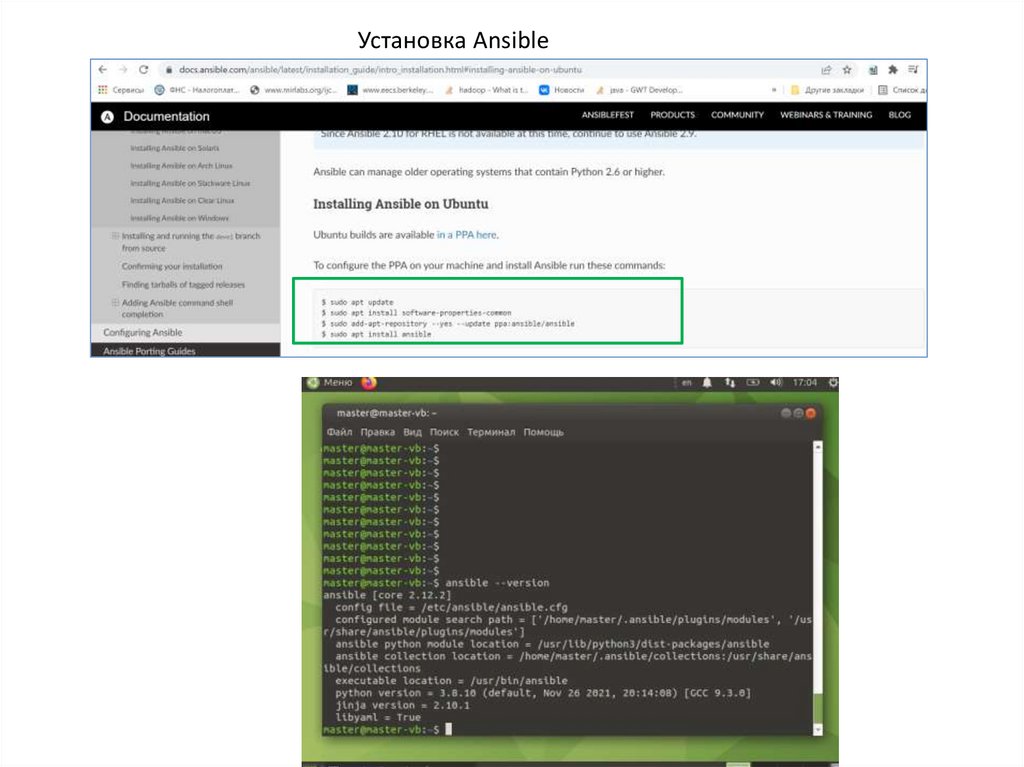The height and width of the screenshot is (767, 1024).
Task: Expand Adding Ansible command shell completion item
Action: point(115,302)
